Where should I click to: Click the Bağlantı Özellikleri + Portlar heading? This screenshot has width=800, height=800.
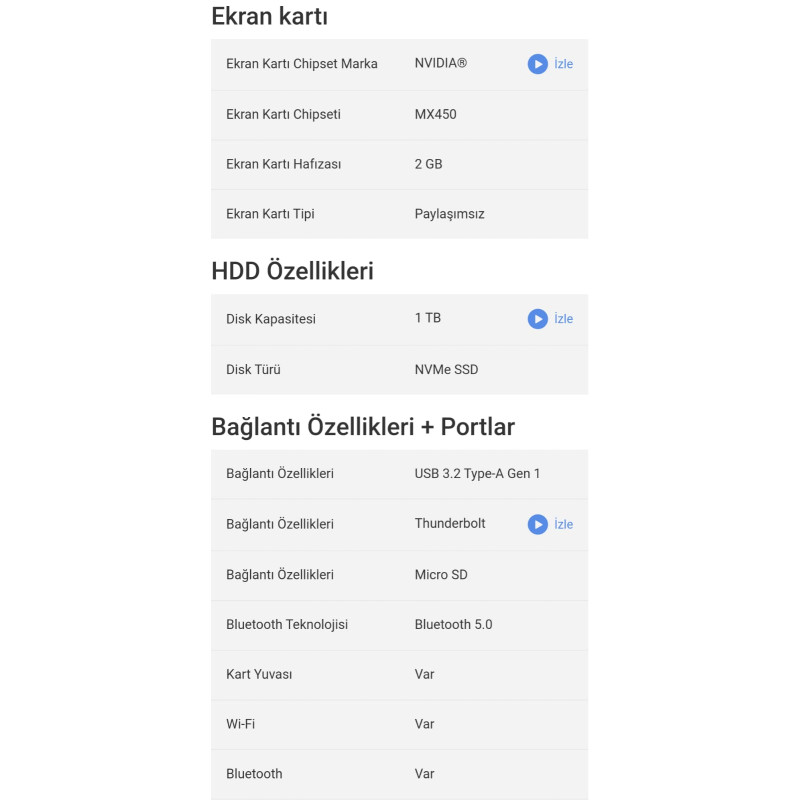363,427
